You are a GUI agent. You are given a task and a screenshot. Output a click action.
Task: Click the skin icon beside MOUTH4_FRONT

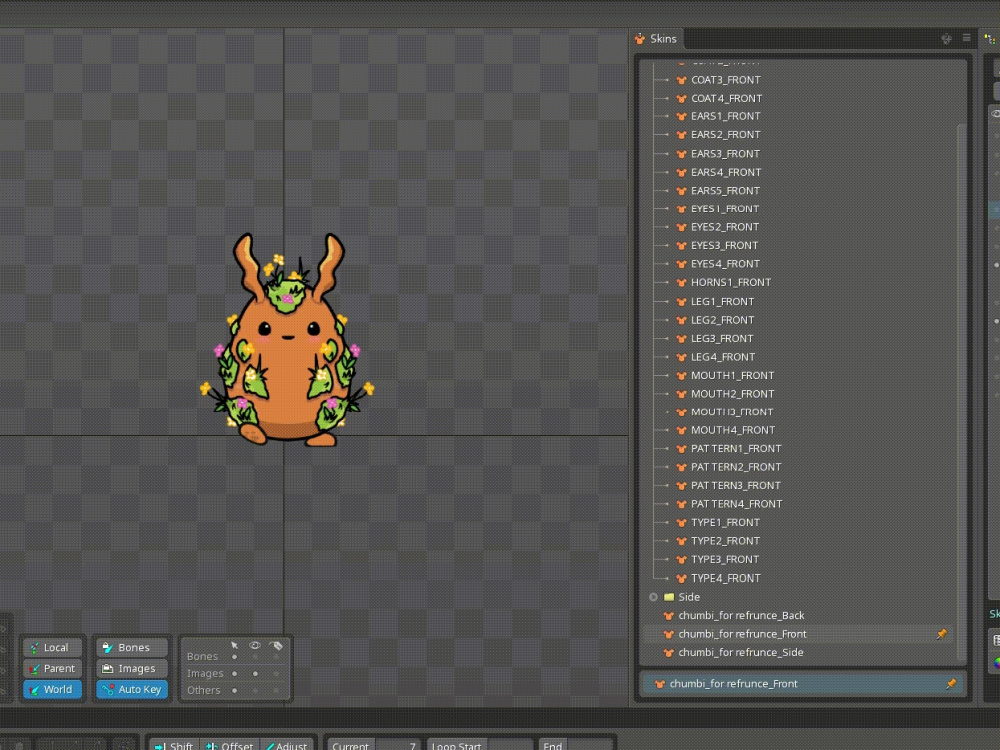(x=681, y=430)
